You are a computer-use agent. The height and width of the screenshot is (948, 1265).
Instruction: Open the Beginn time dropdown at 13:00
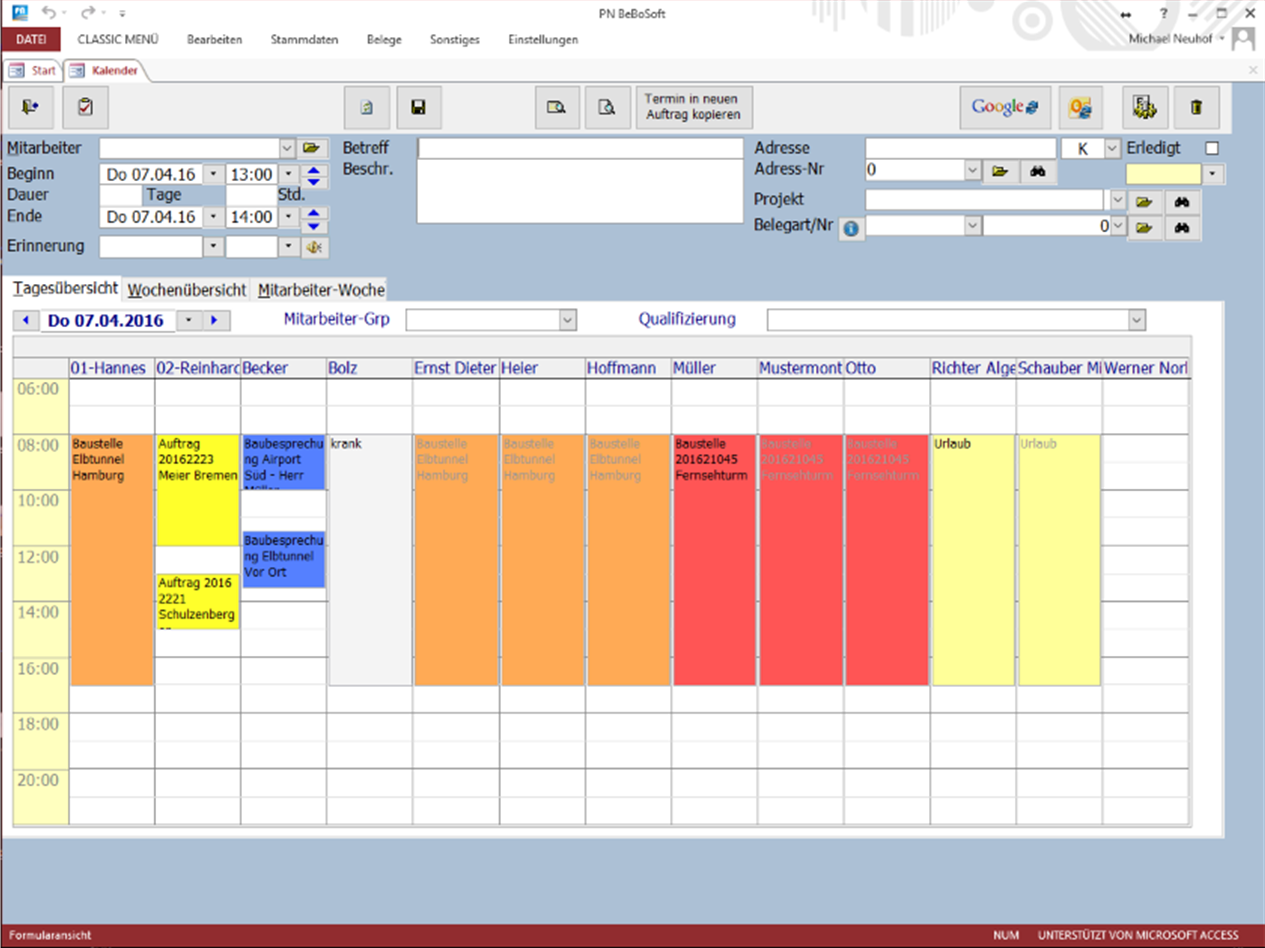tap(288, 174)
